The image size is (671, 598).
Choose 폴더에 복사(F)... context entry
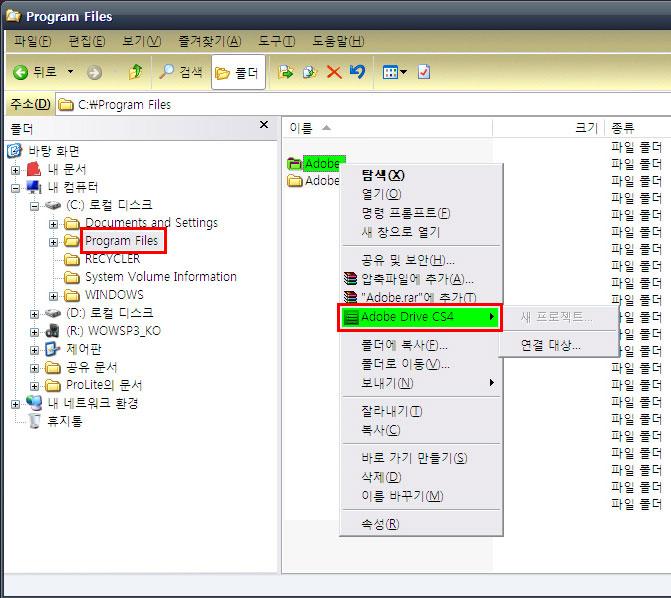(x=421, y=345)
